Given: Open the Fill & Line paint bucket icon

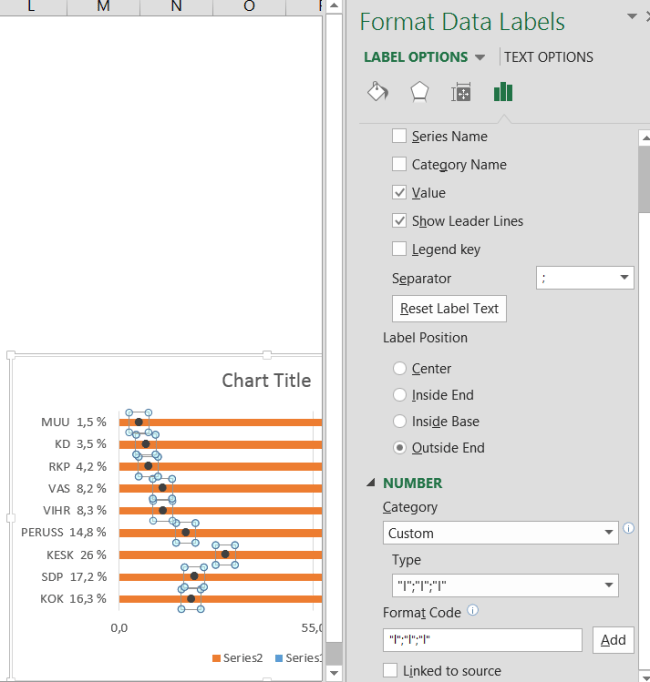Looking at the screenshot, I should click(x=378, y=93).
